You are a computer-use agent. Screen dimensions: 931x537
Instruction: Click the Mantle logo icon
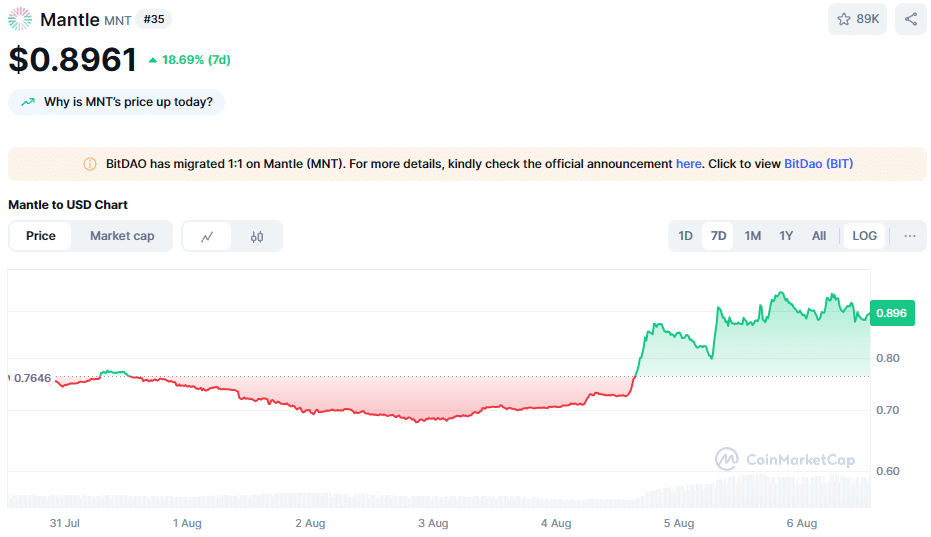(x=20, y=19)
